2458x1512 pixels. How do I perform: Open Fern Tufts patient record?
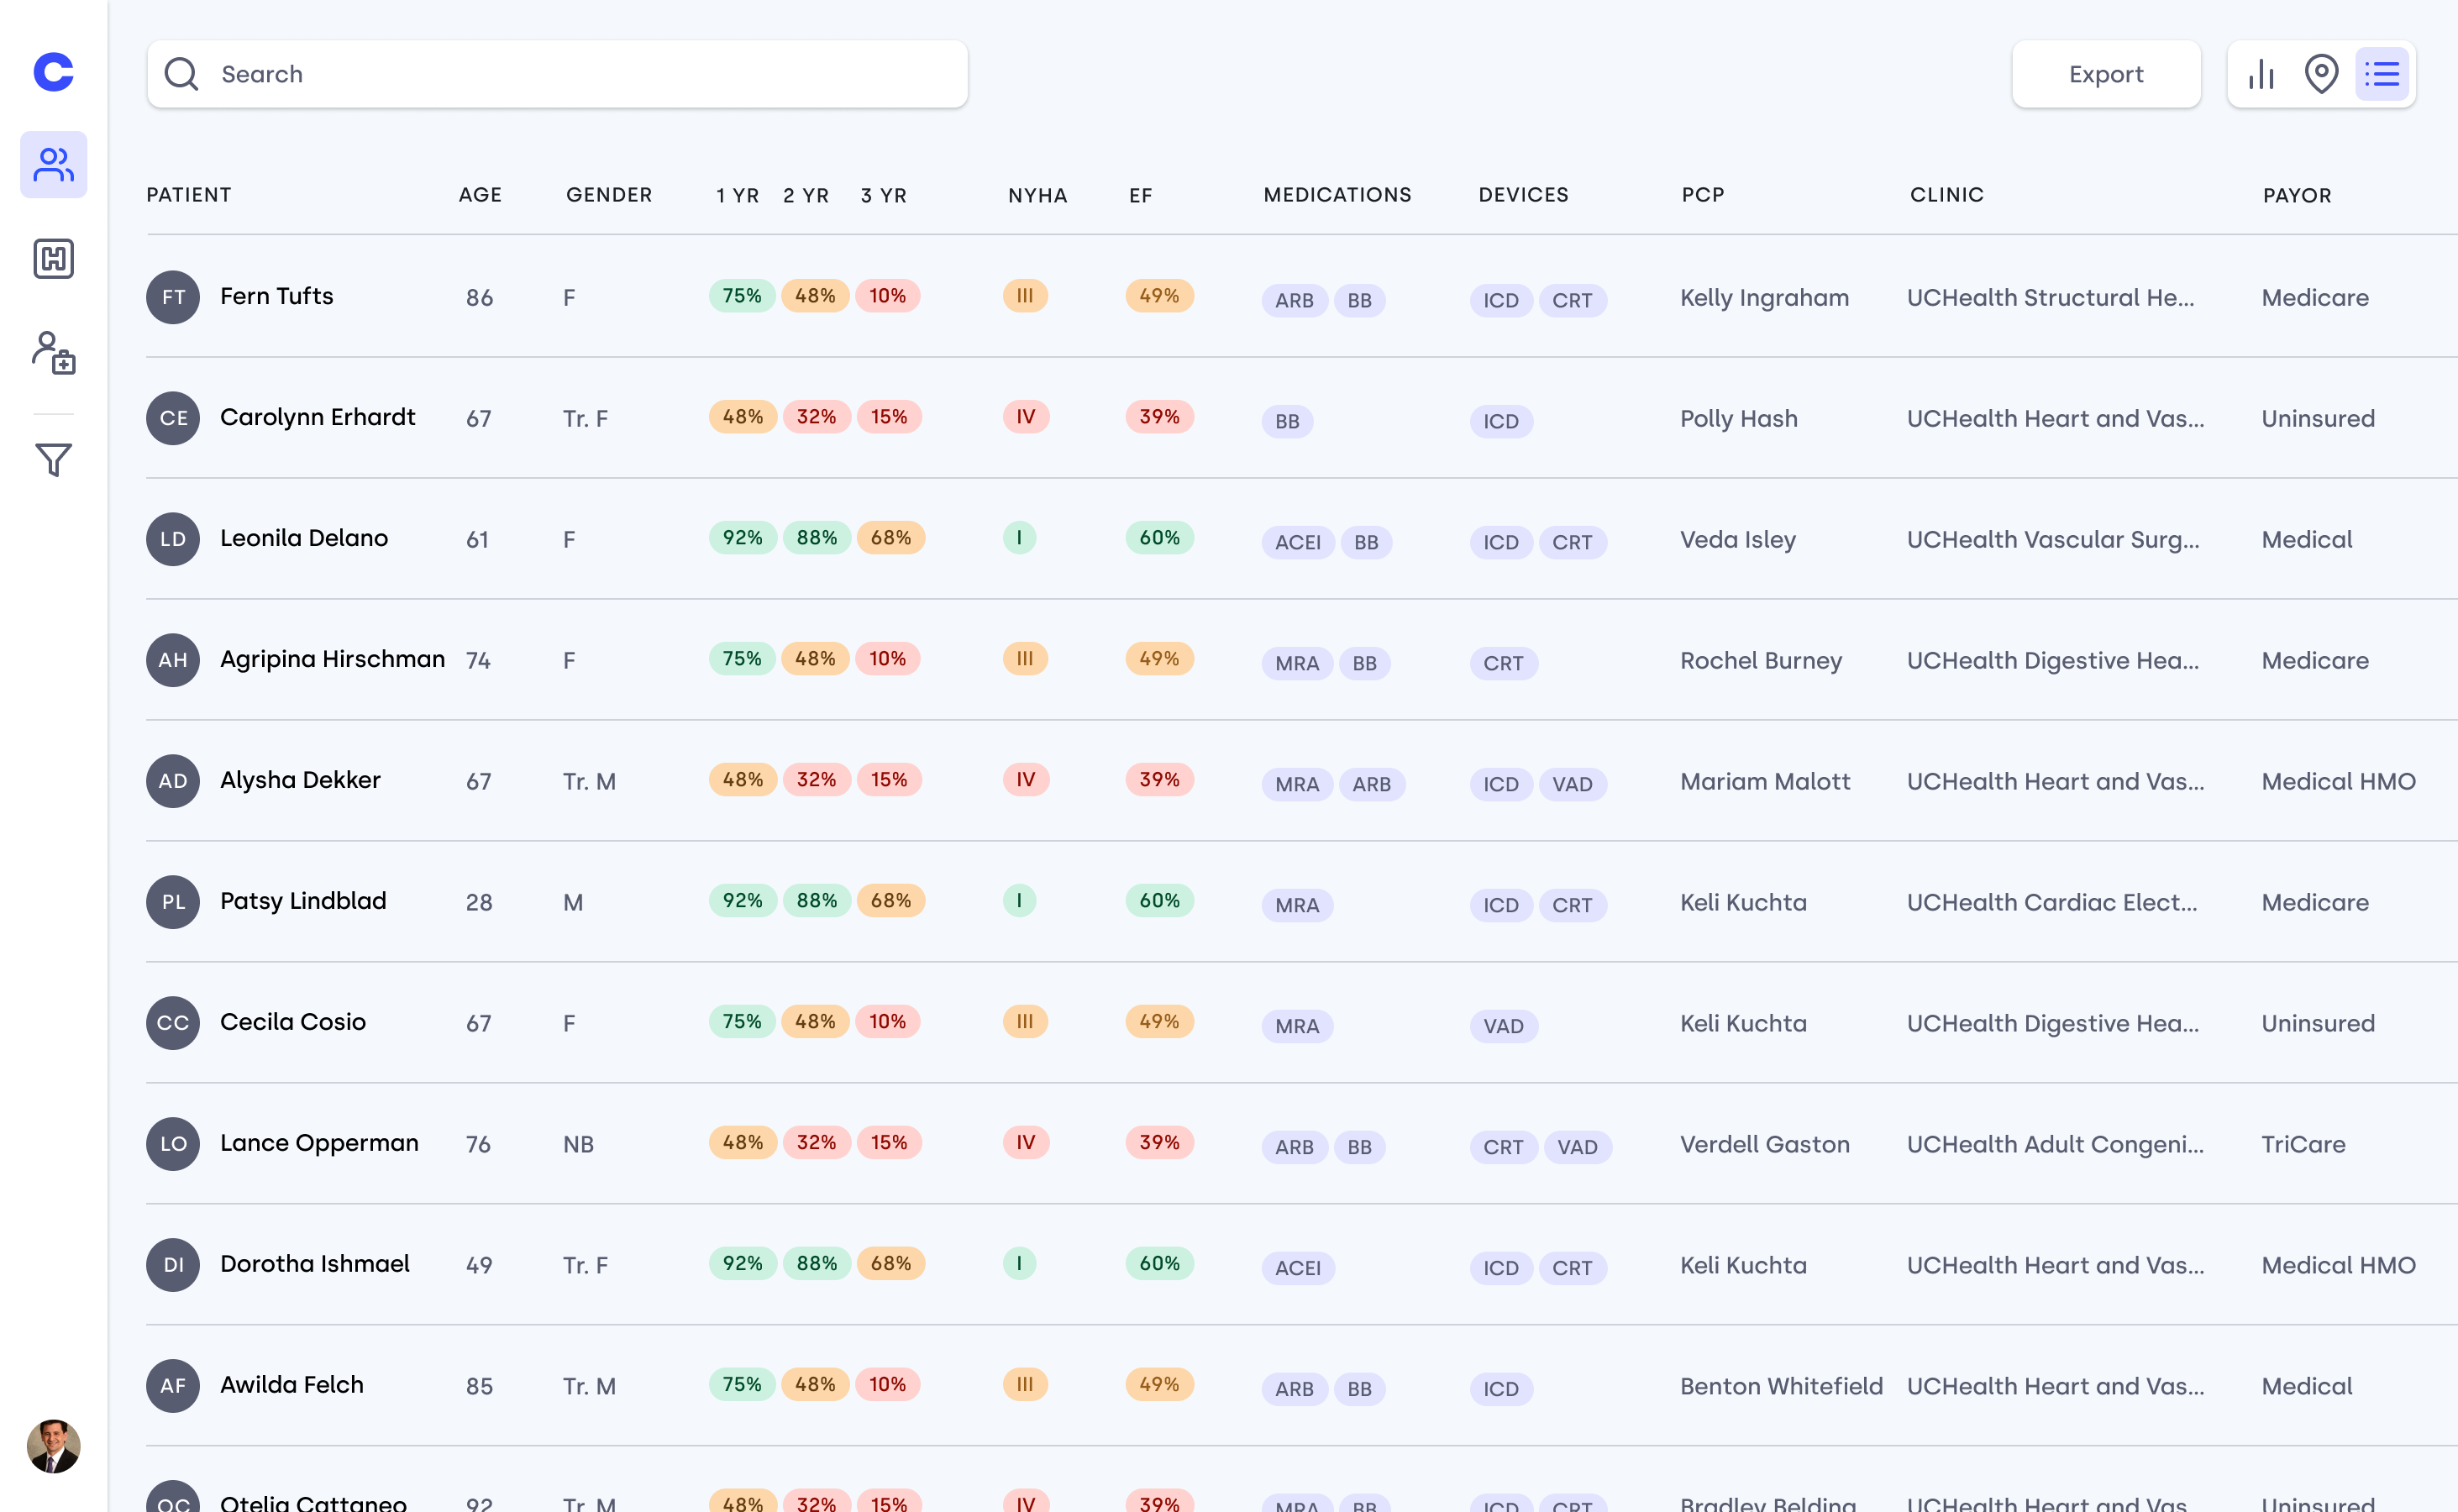tap(277, 296)
